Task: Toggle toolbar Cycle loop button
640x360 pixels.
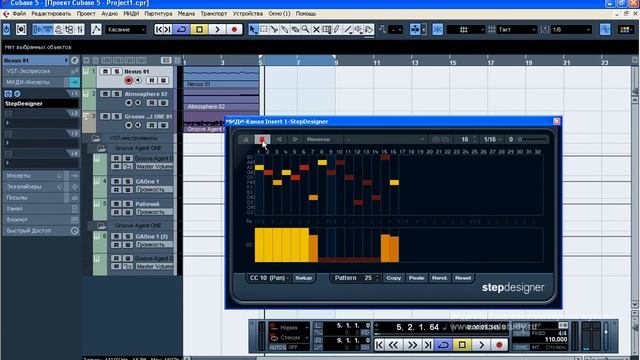Action: pos(181,29)
